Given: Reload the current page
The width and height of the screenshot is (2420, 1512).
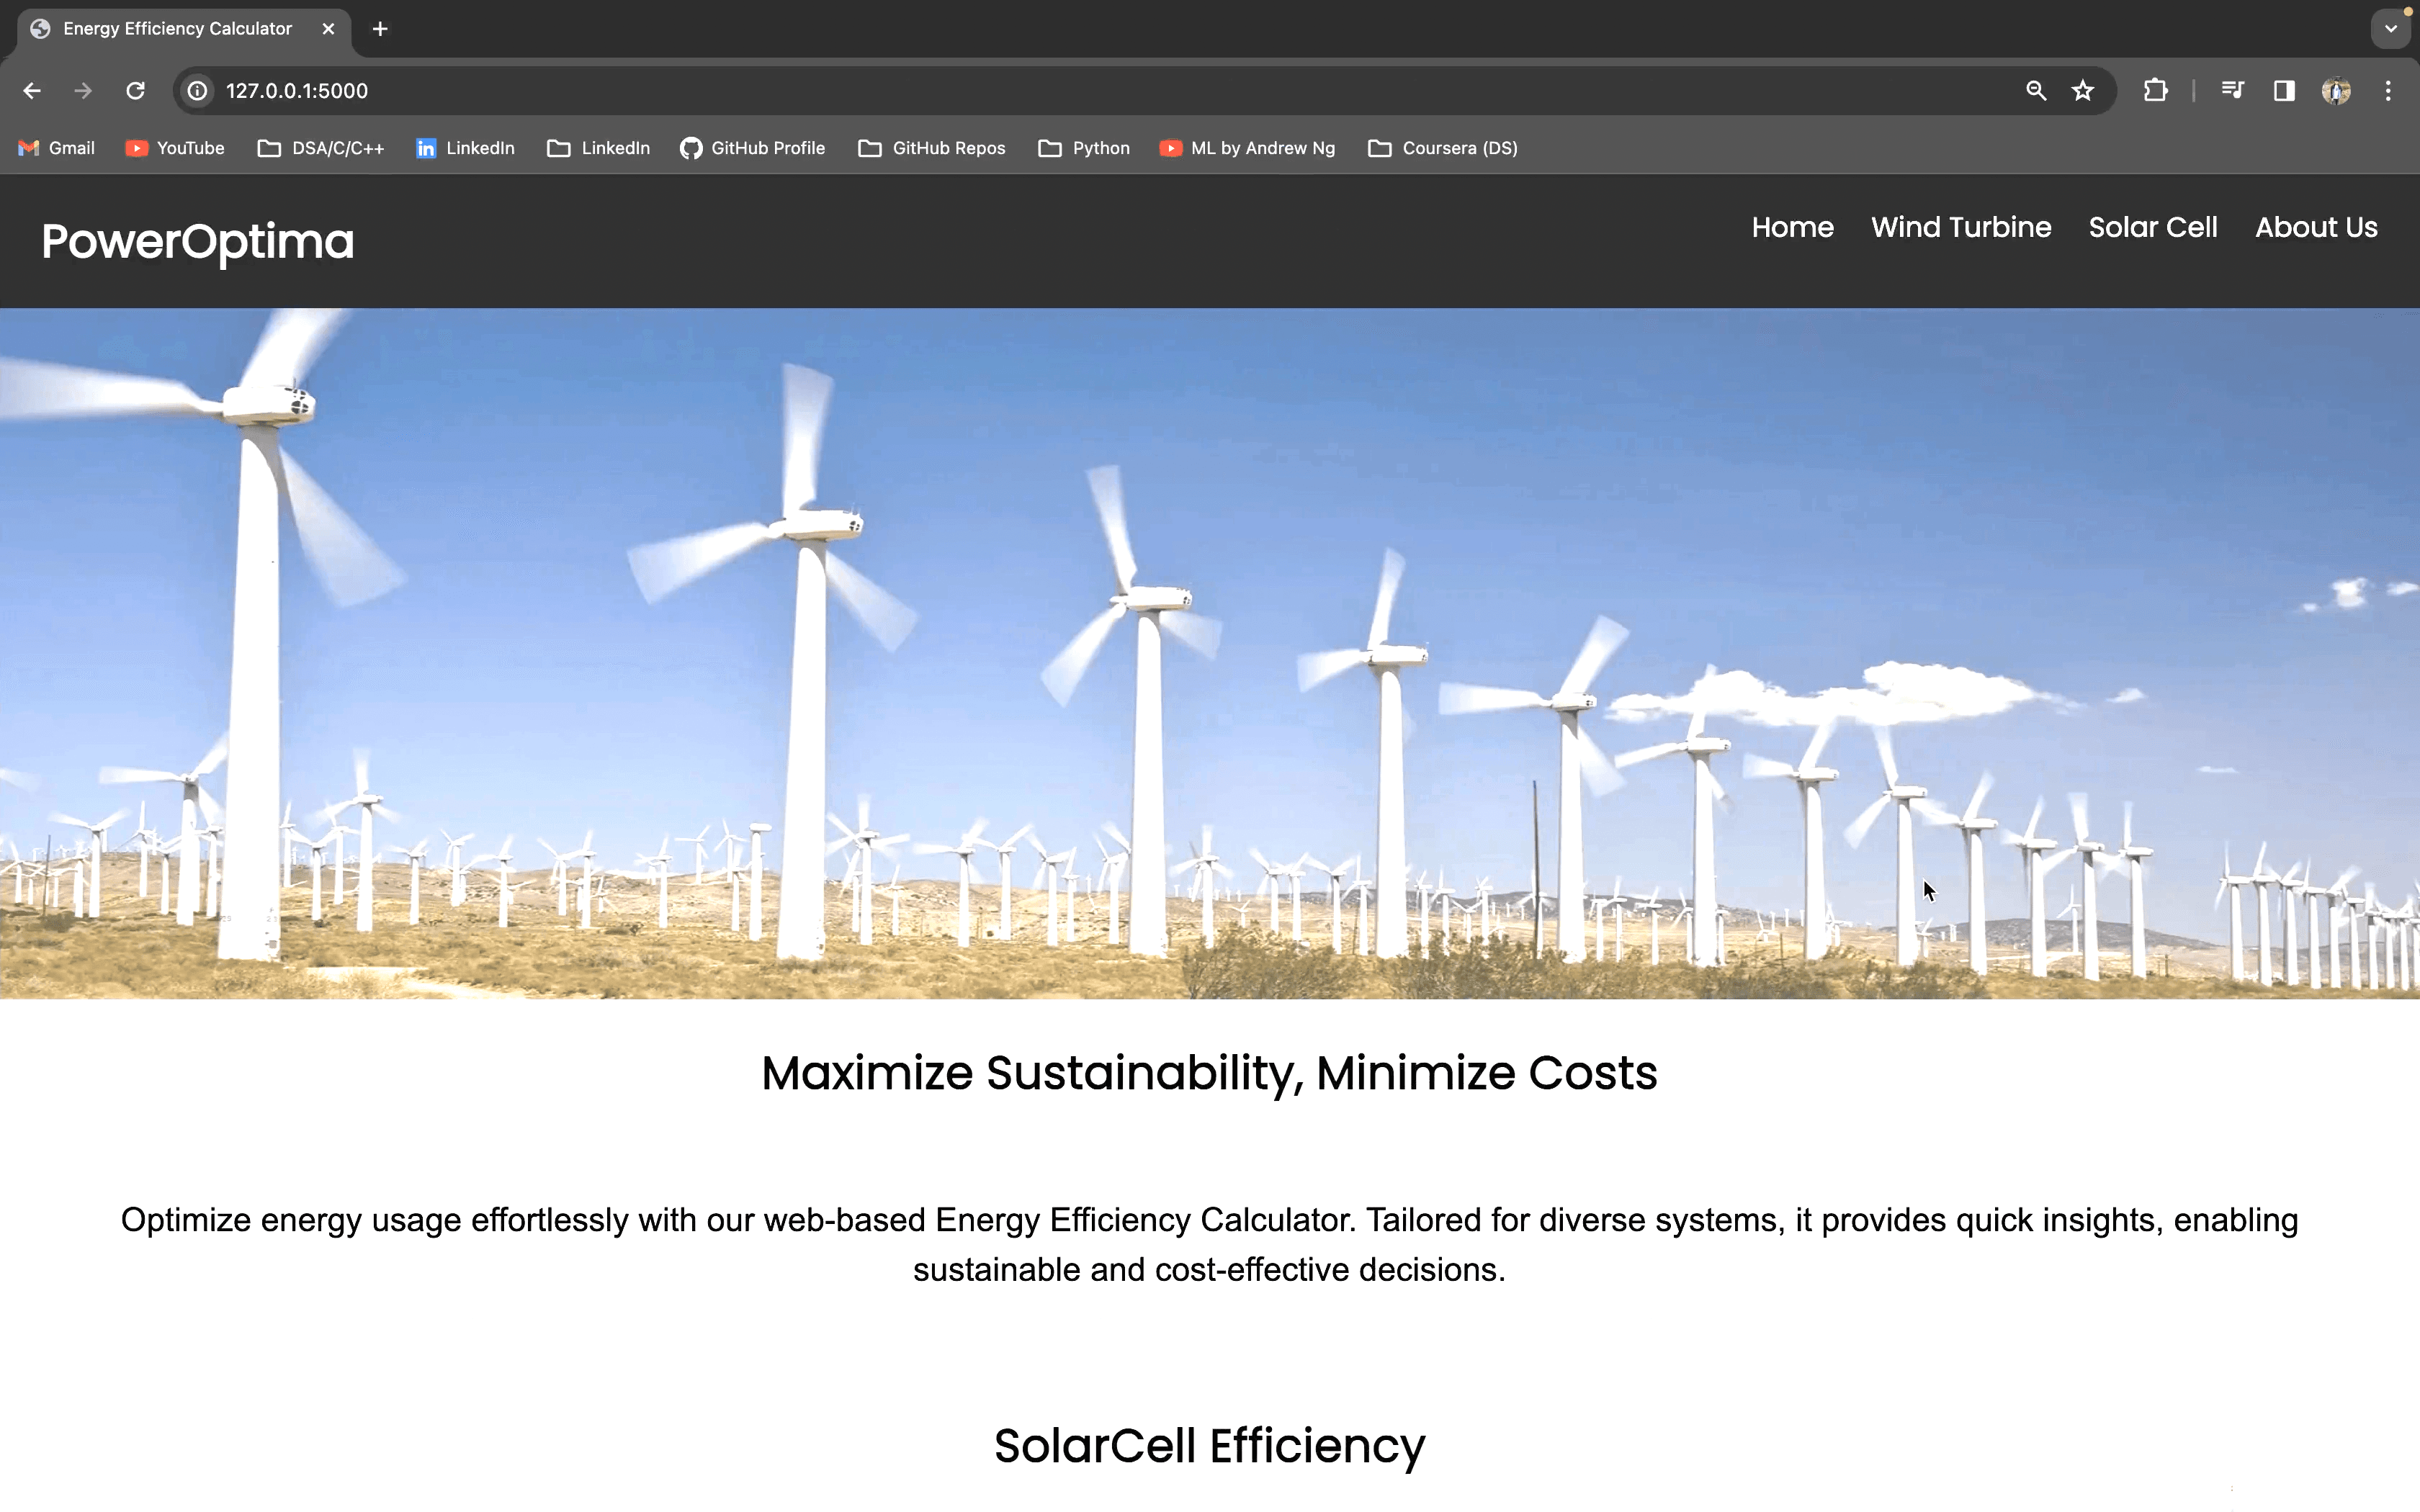Looking at the screenshot, I should pos(135,91).
